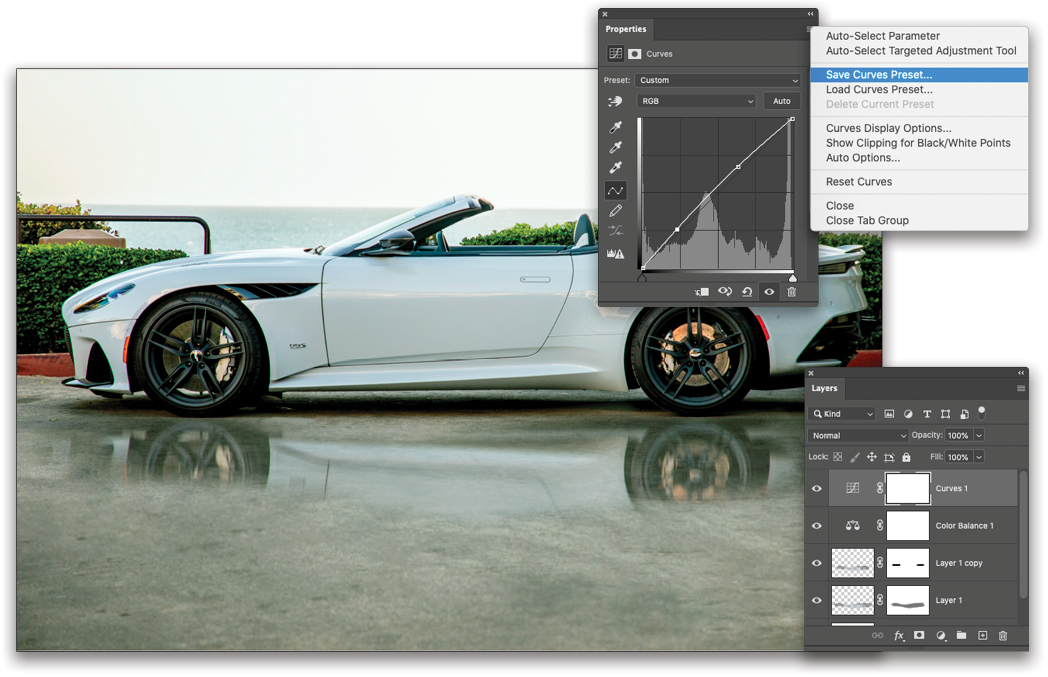Select the pencil to draw curve freehand

coord(615,210)
